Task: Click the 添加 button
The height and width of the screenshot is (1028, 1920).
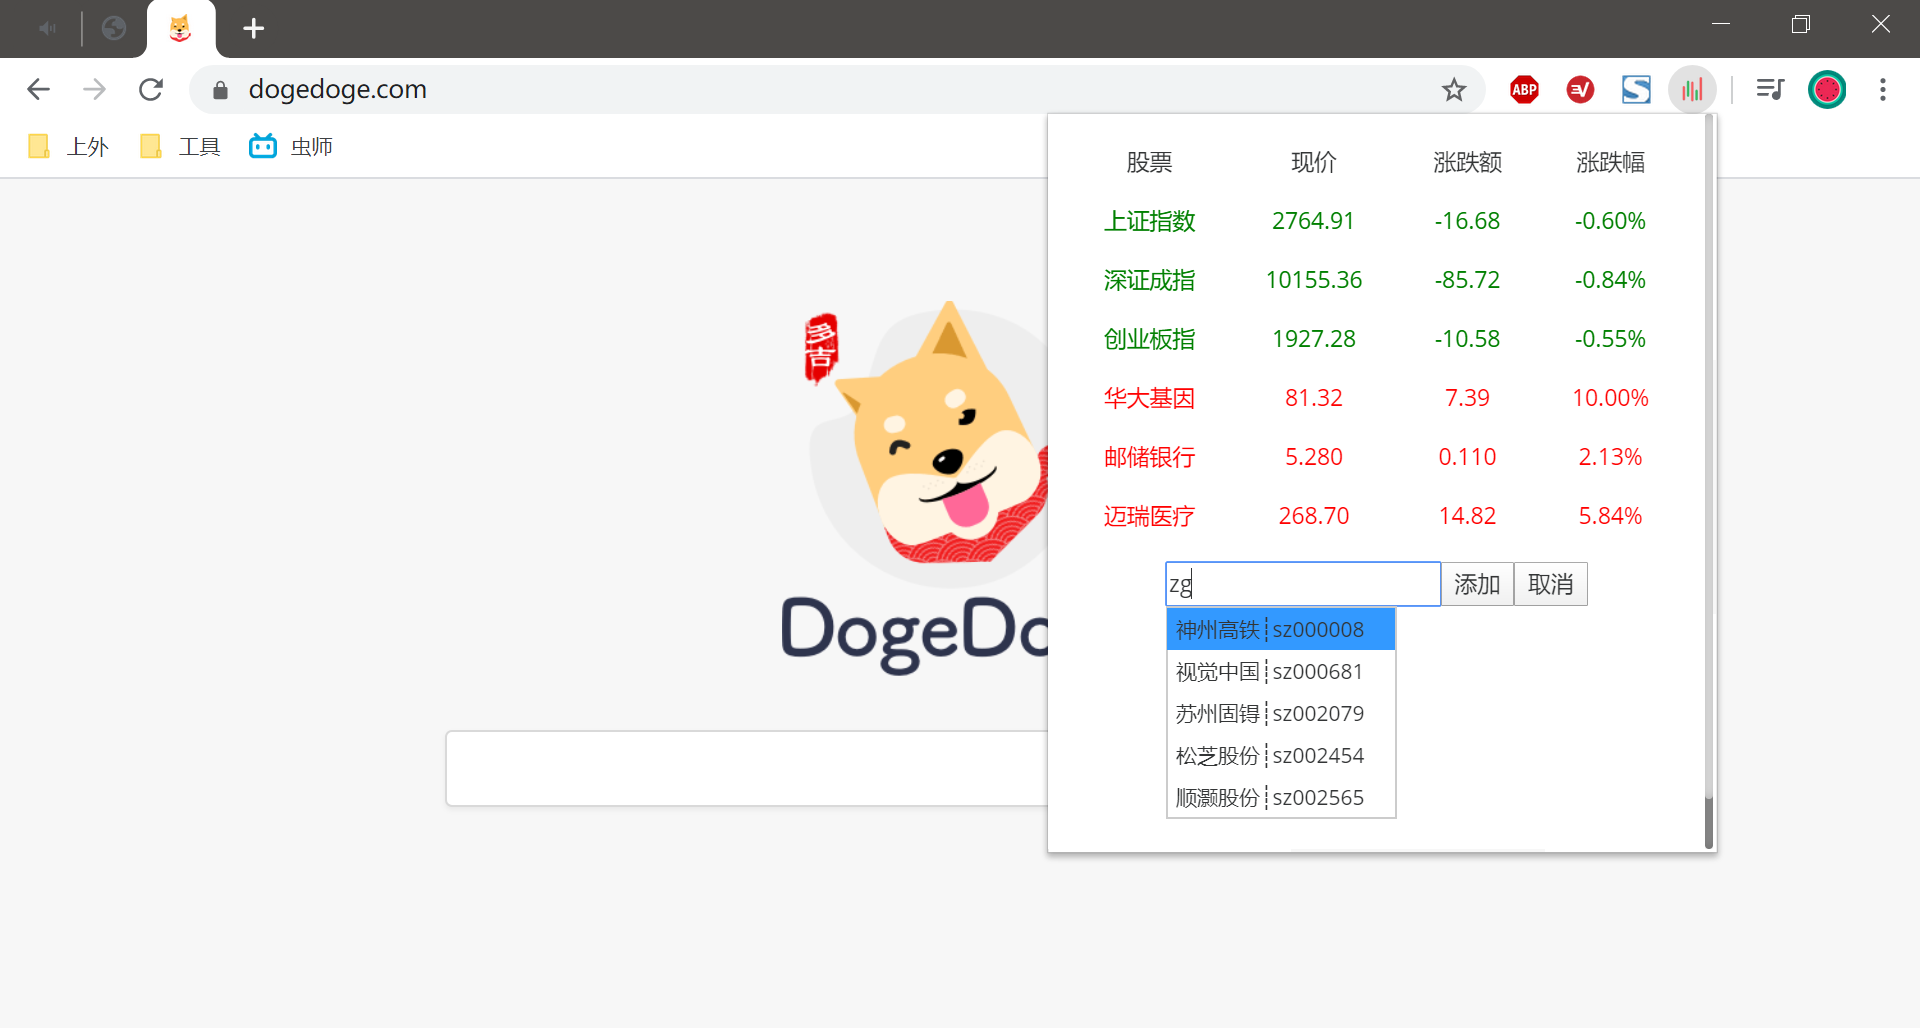Action: 1477,584
